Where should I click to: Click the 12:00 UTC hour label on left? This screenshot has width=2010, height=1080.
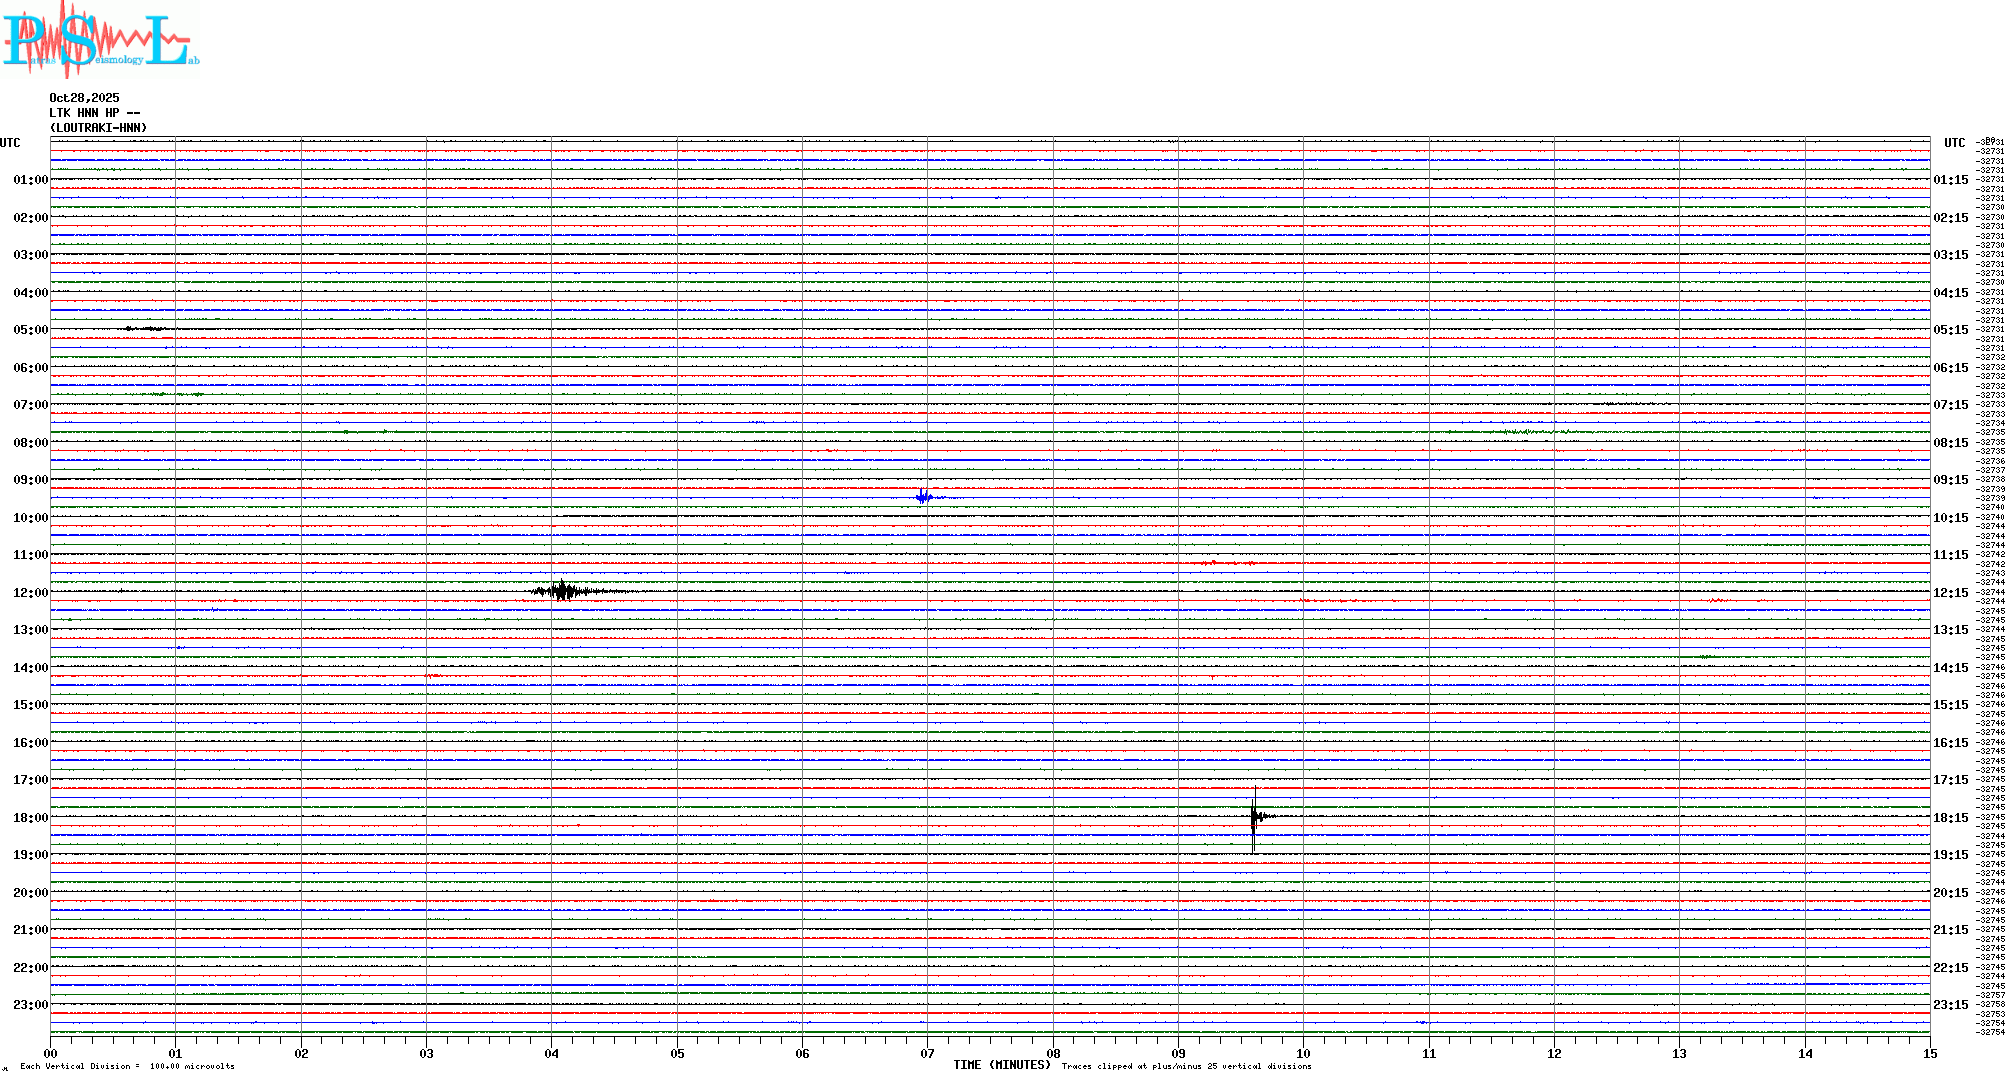pyautogui.click(x=30, y=593)
